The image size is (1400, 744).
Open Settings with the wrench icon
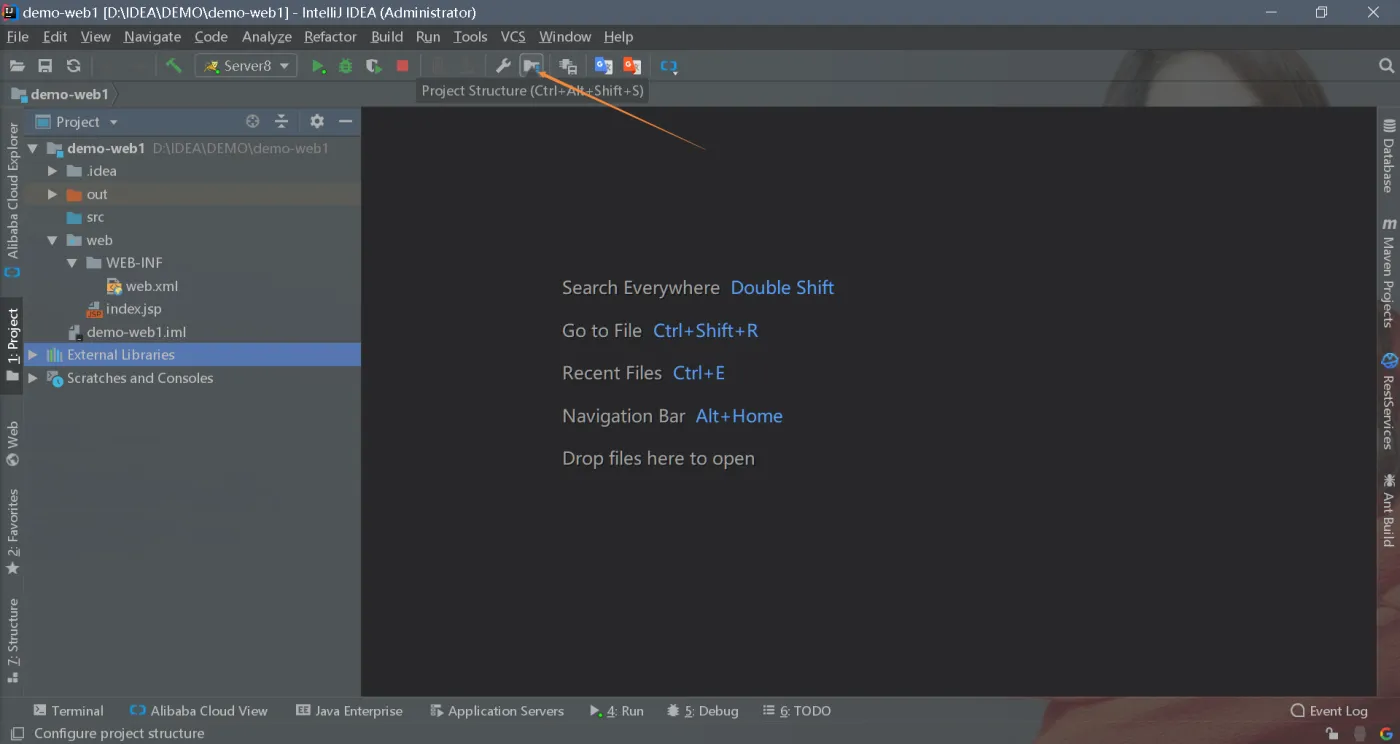pos(503,66)
